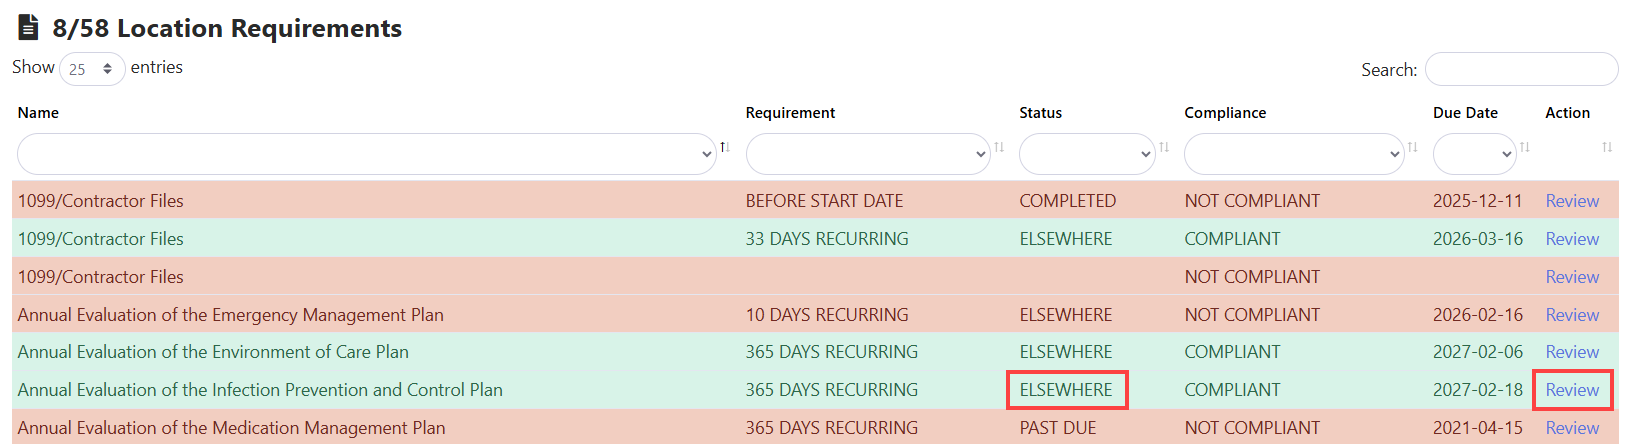Screen dimensions: 1632x444
Task: Expand the Compliance filter dropdown
Action: click(1293, 154)
